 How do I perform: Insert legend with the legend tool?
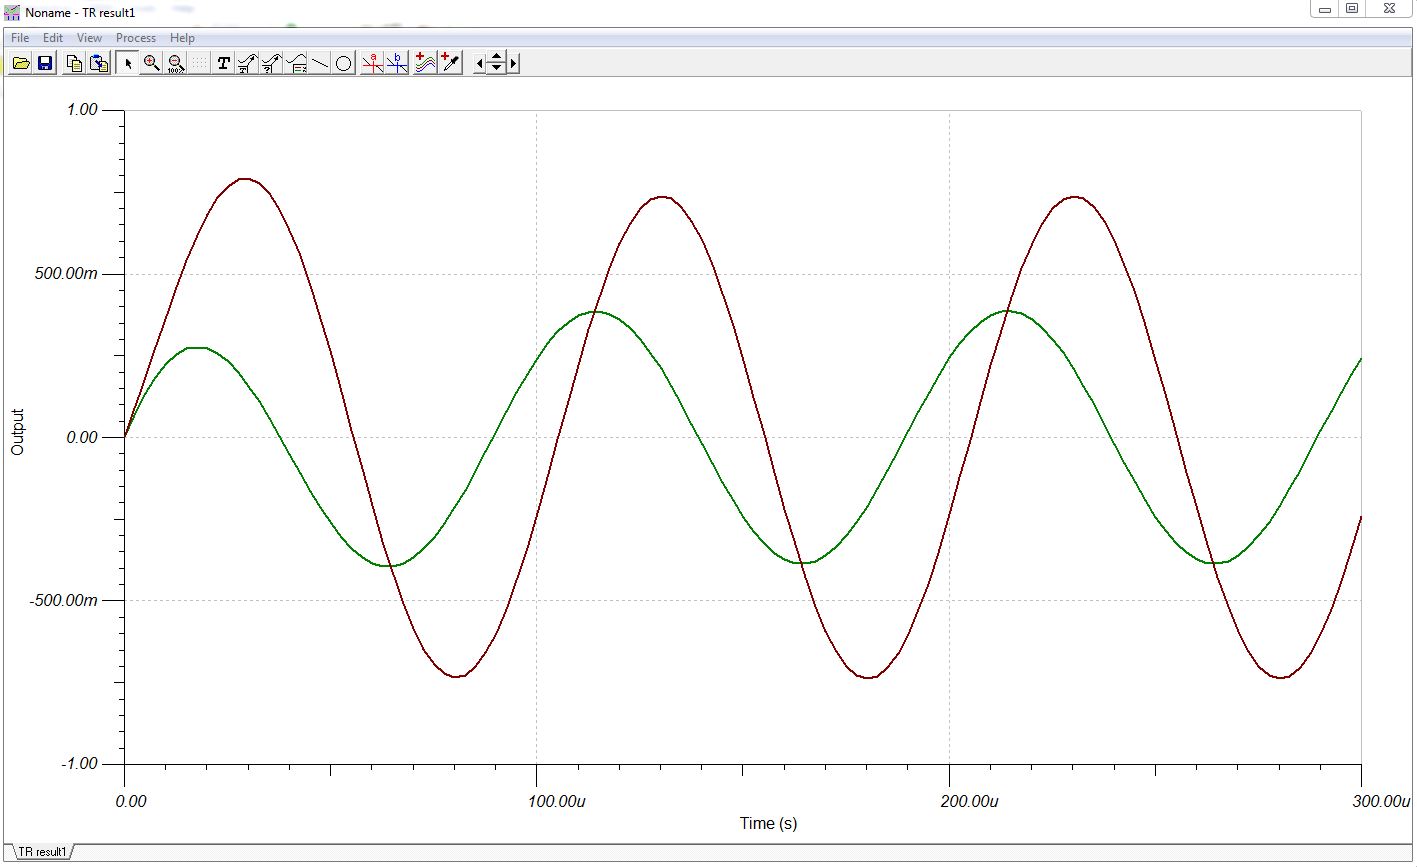(x=296, y=63)
